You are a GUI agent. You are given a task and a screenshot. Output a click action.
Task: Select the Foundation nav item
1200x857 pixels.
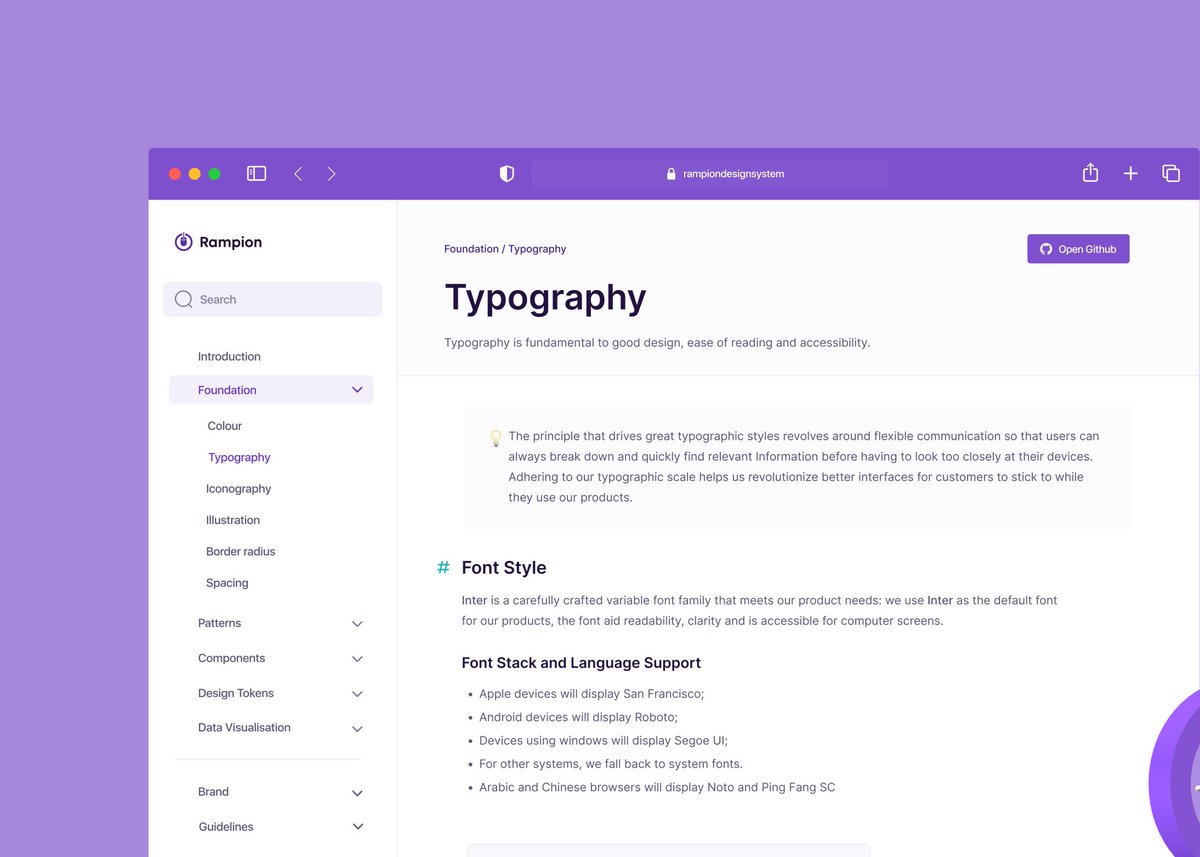point(271,390)
